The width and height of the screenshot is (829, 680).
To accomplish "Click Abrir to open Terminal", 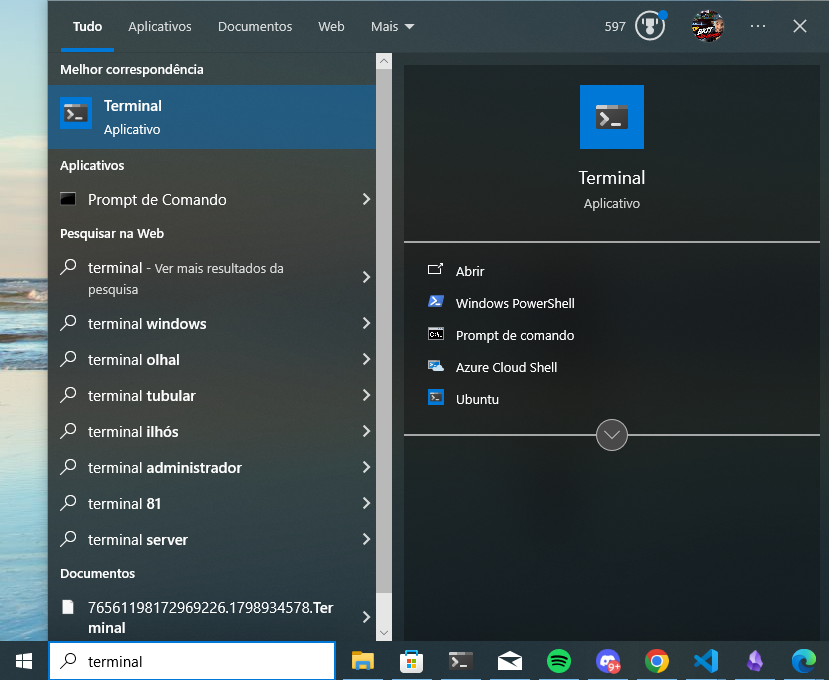I will pos(469,271).
